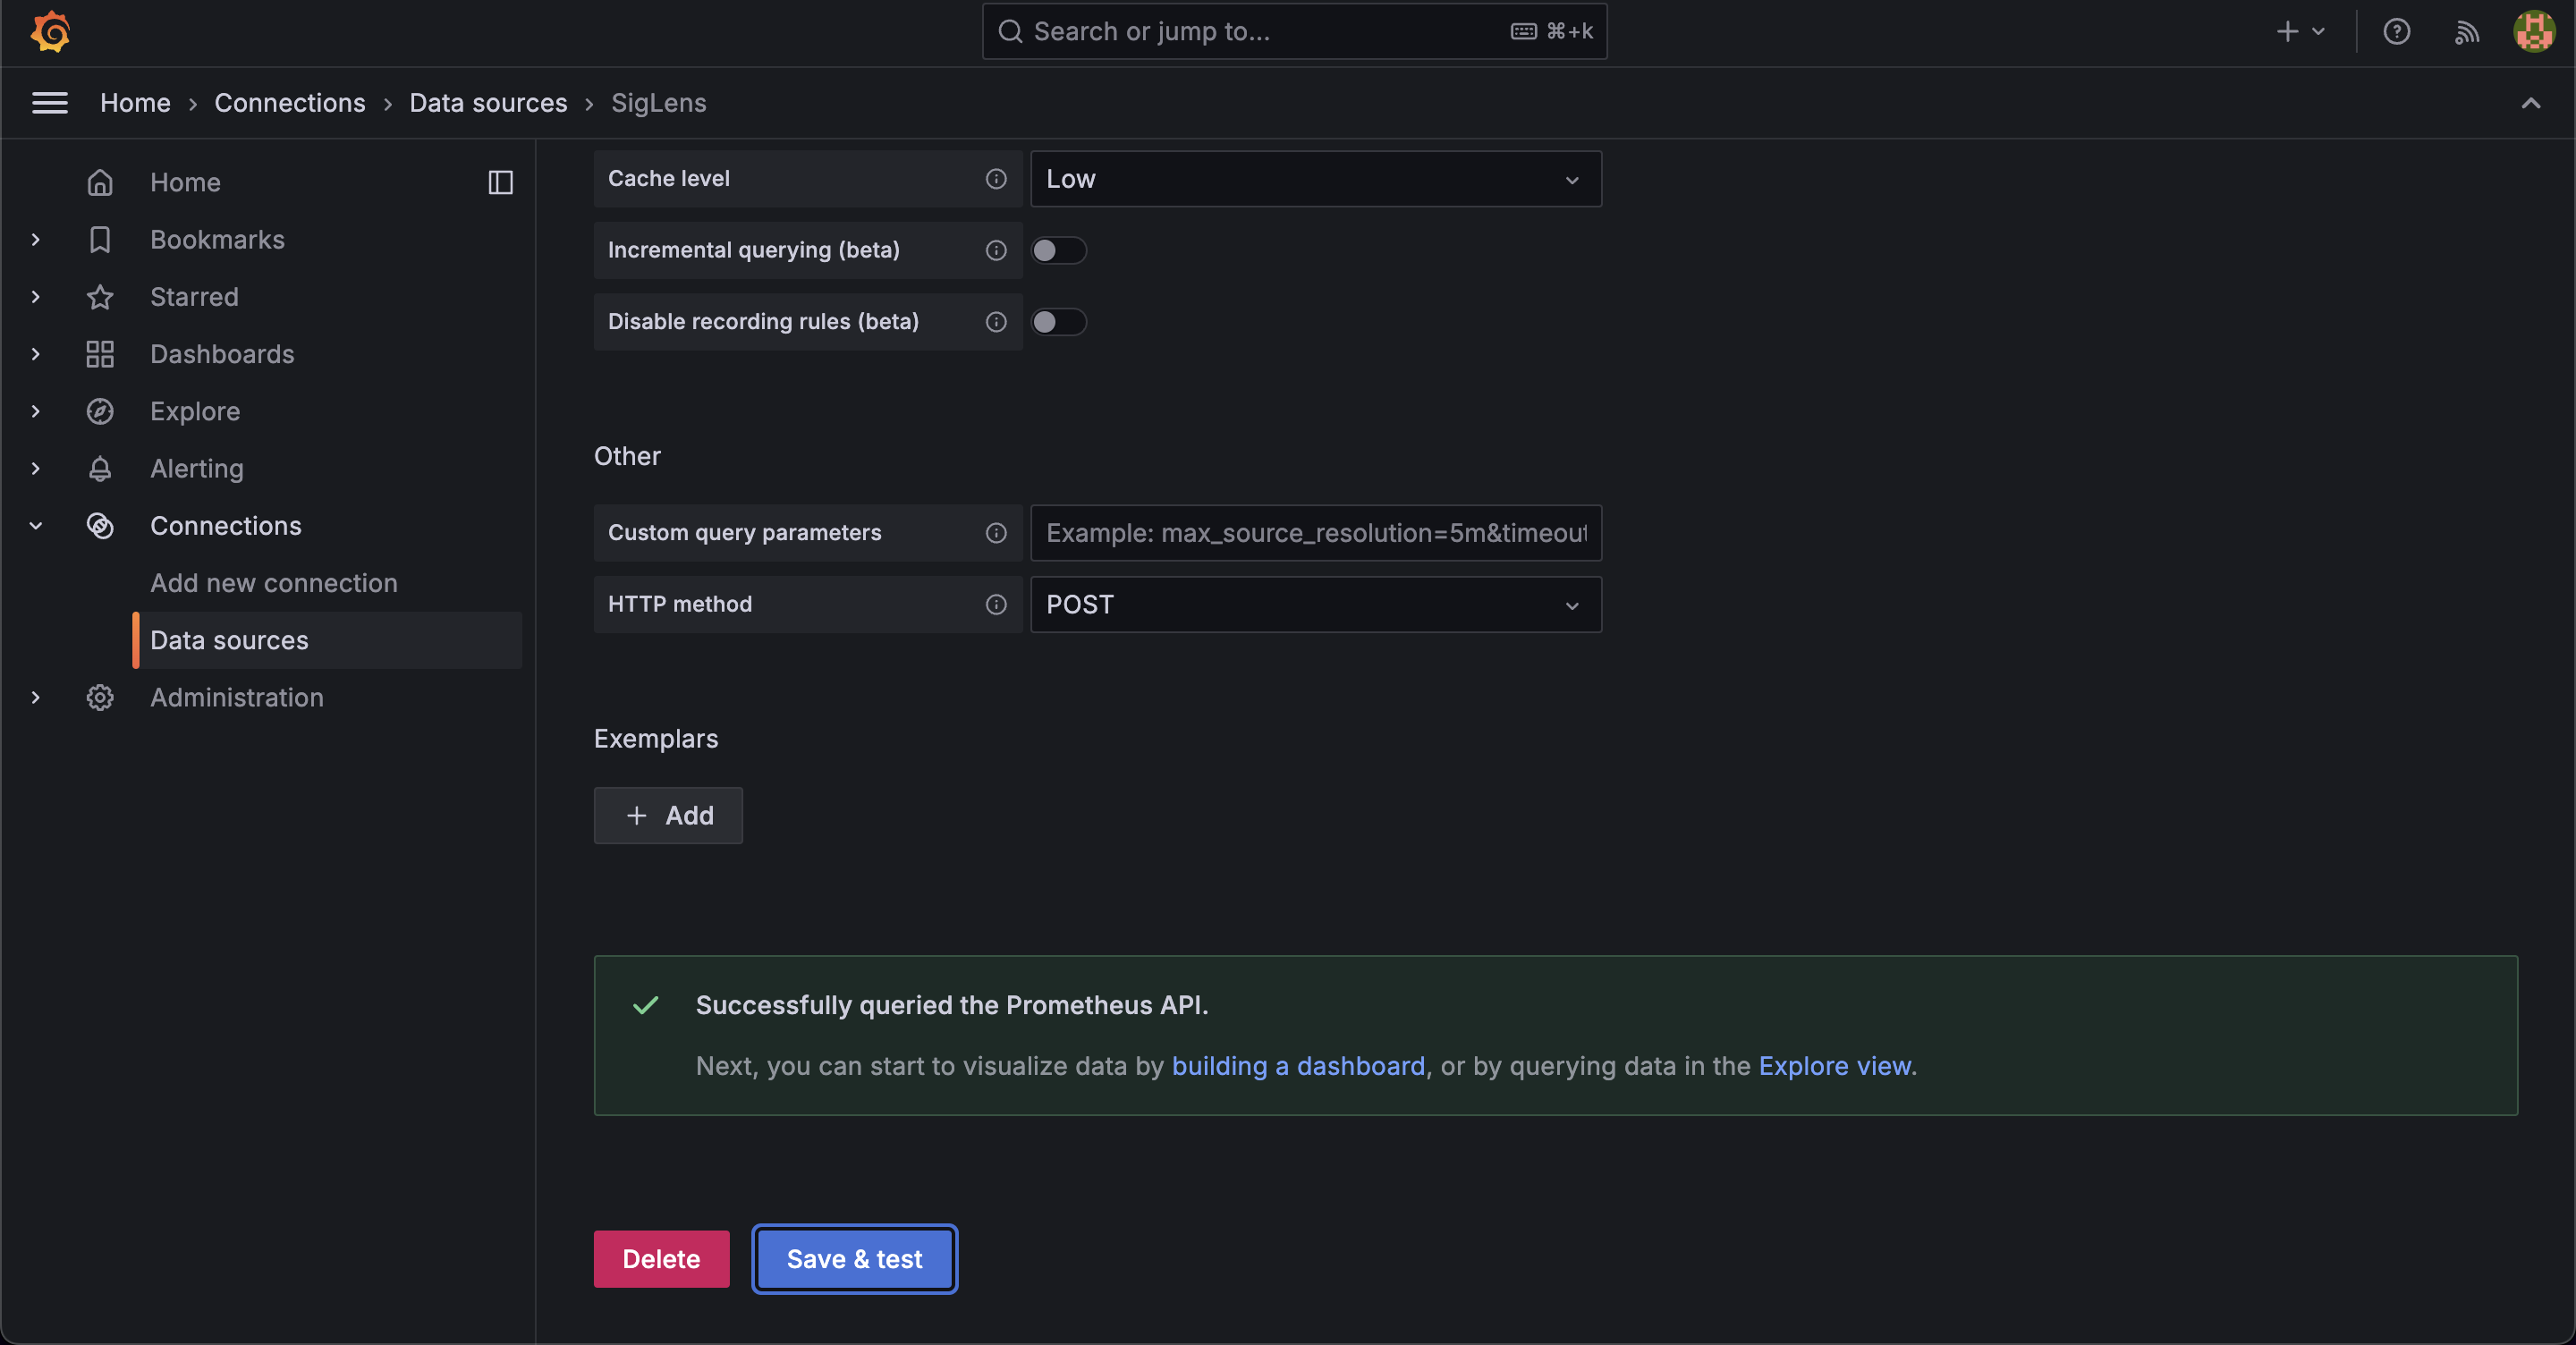Click the Starred star icon
Image resolution: width=2576 pixels, height=1345 pixels.
point(100,297)
